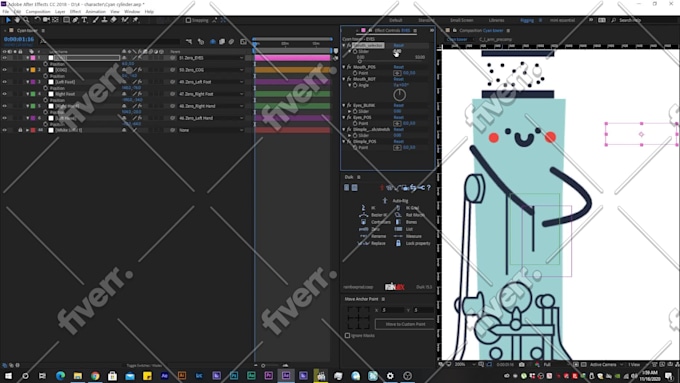Click Mouth_POS point crosshair button
This screenshot has height=383, width=680.
[x=397, y=73]
